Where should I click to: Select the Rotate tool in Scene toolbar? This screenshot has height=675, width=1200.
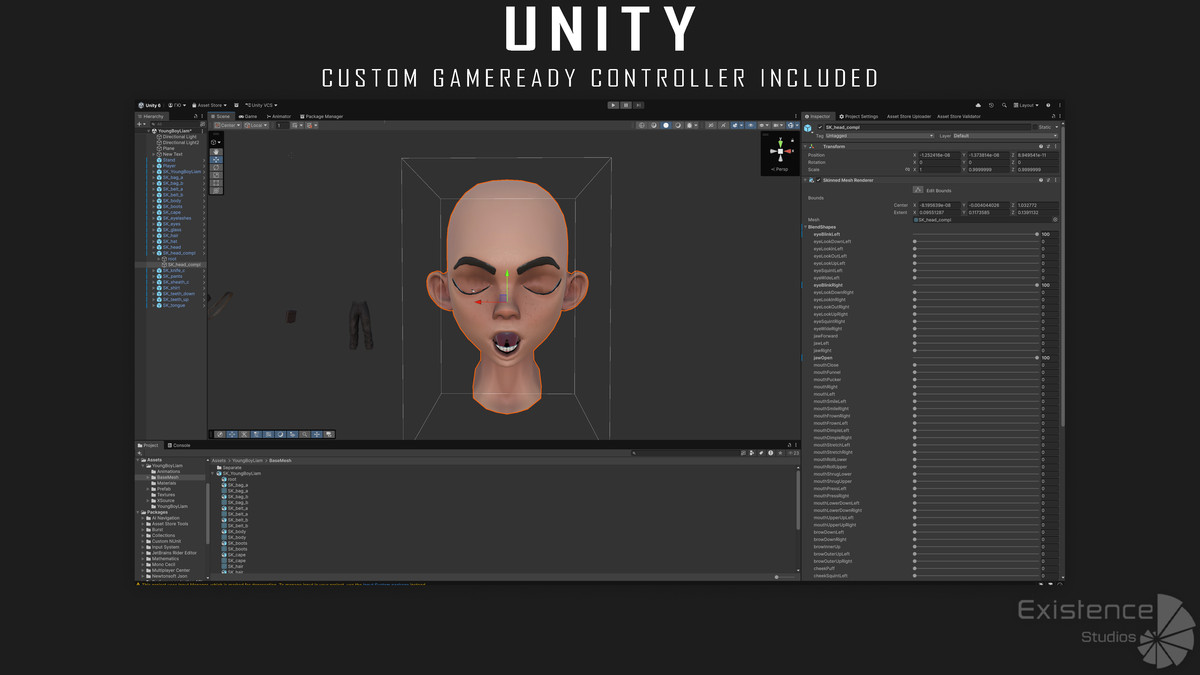[217, 167]
